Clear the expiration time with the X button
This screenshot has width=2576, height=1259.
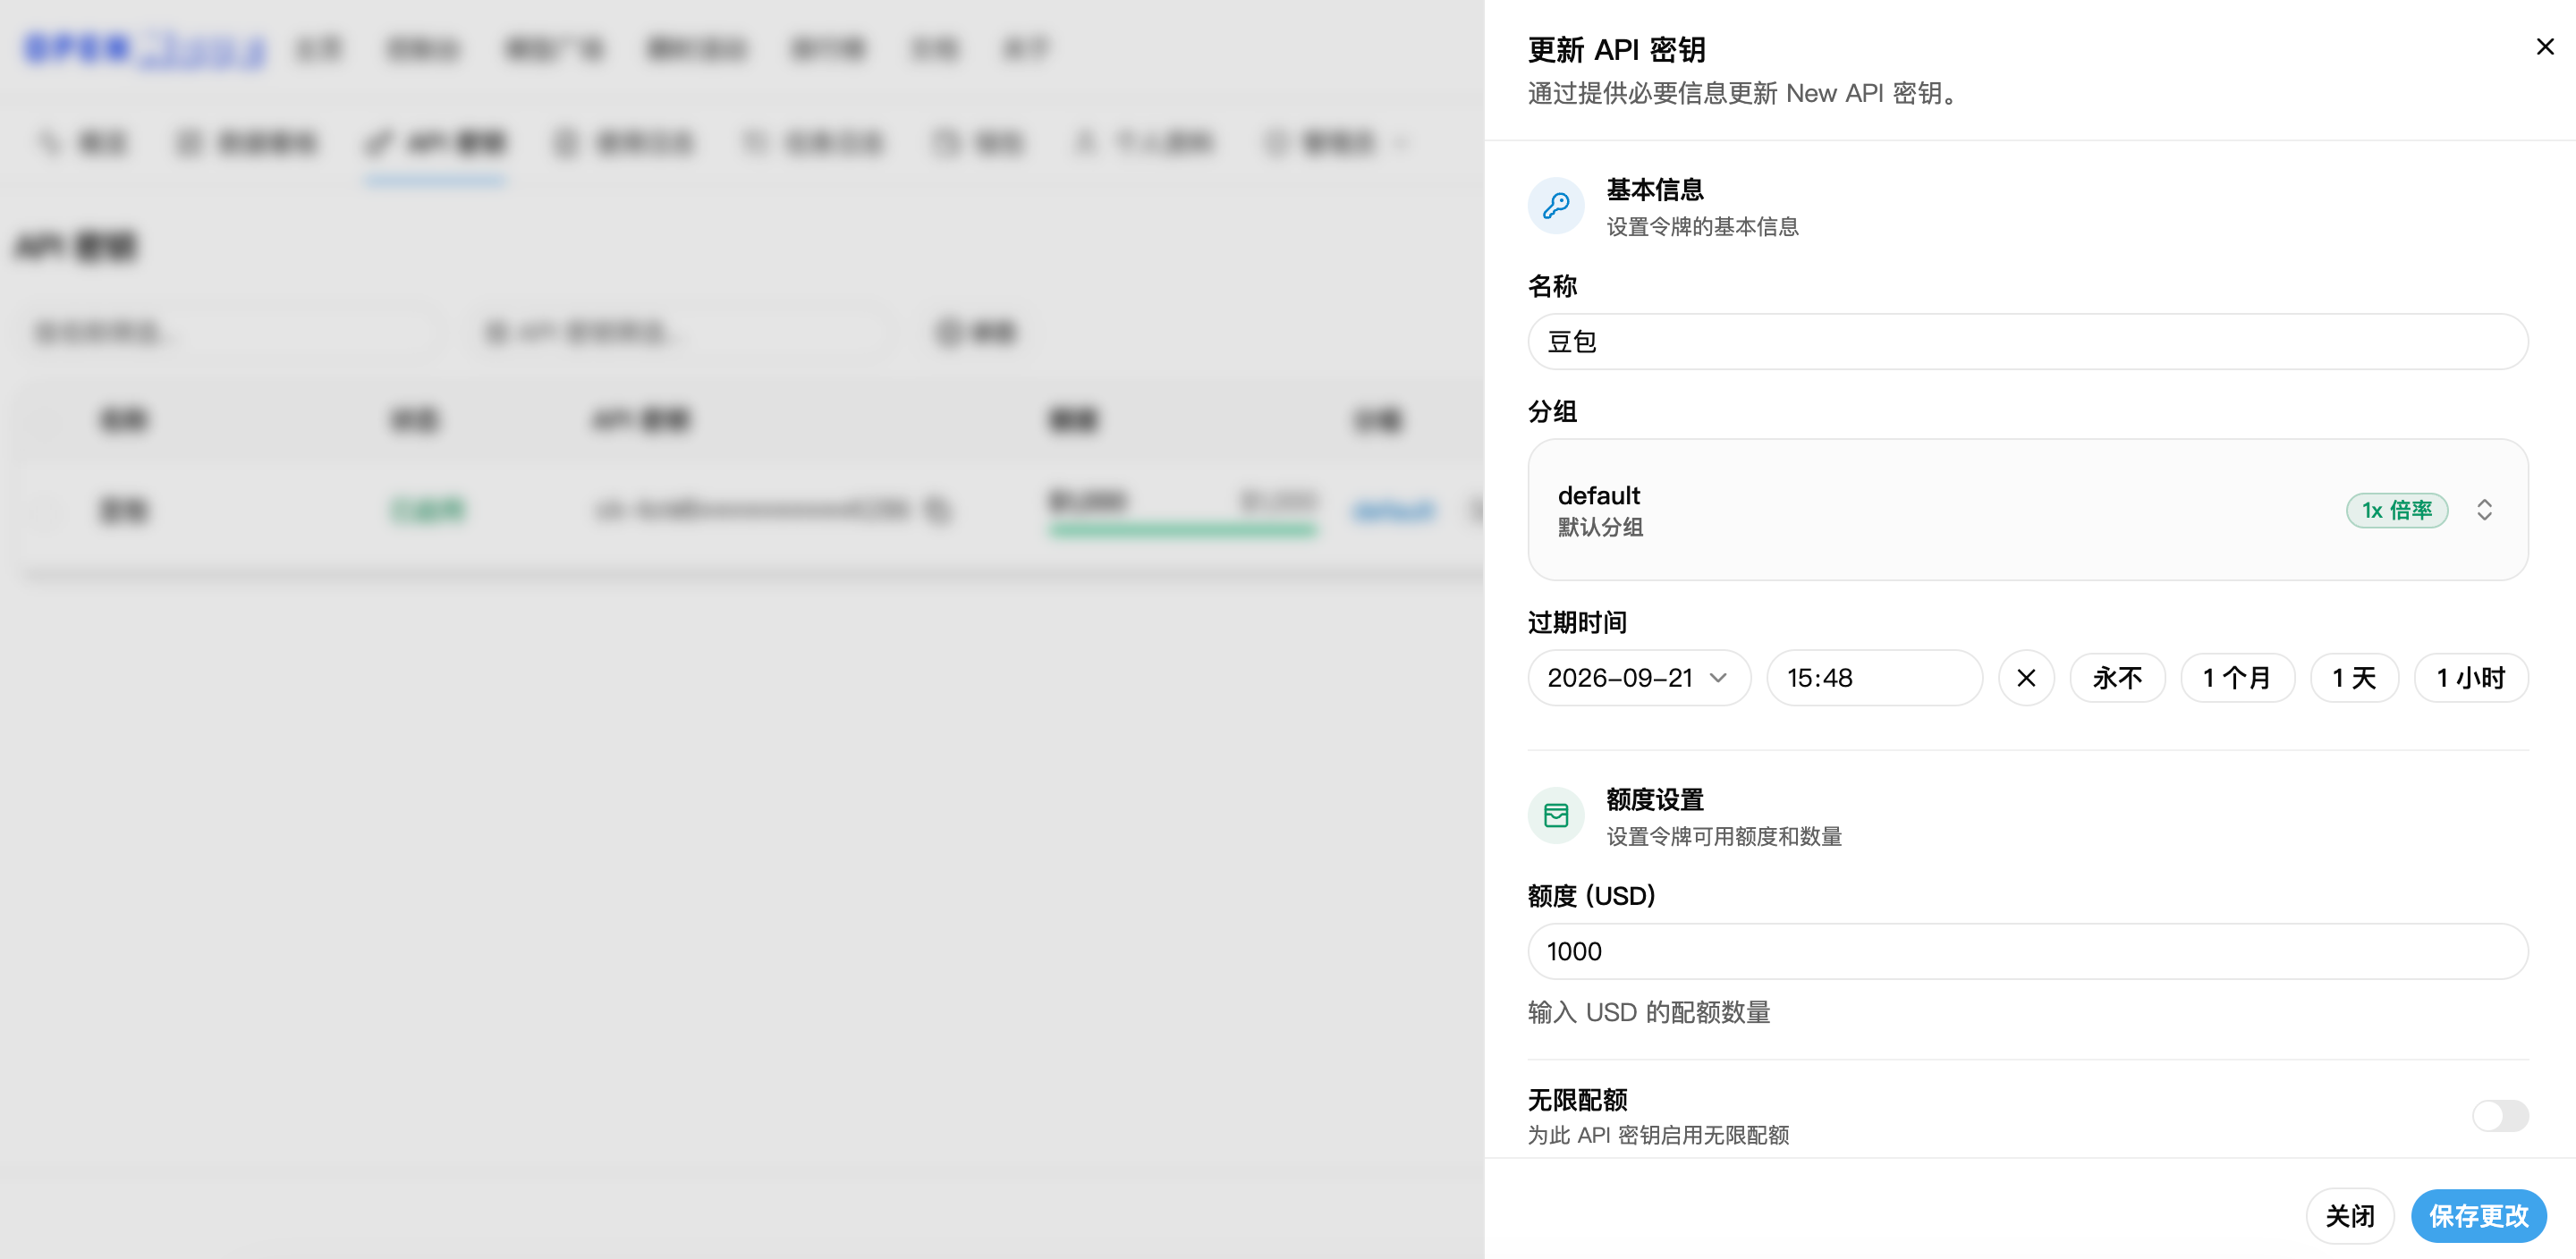pos(2026,678)
